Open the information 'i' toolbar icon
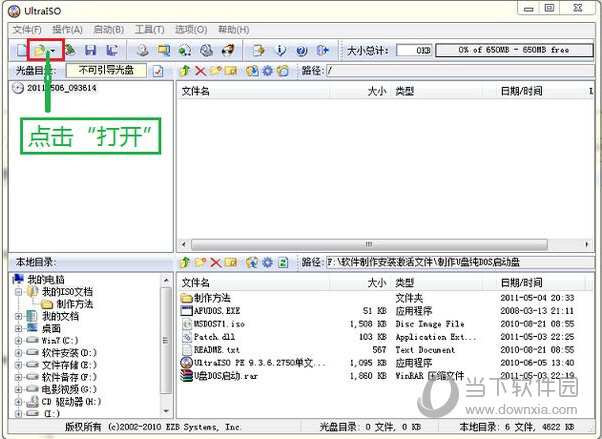Viewport: 602px width, 439px height. point(281,50)
